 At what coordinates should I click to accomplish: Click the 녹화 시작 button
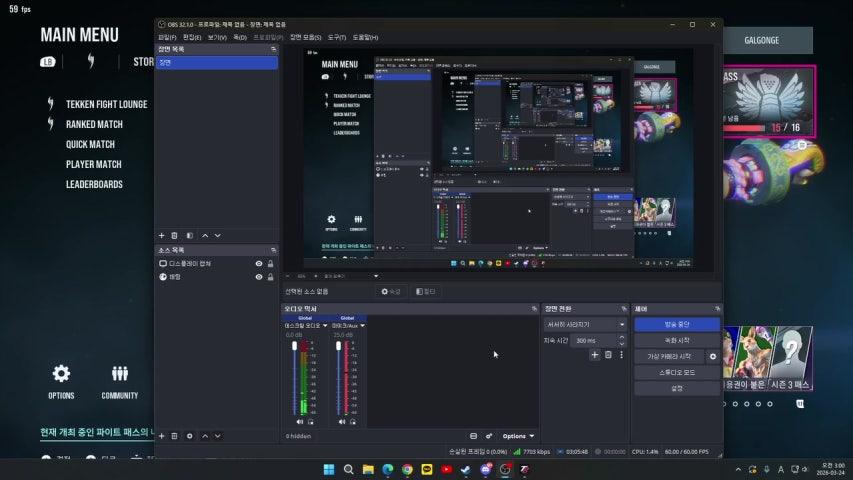677,340
